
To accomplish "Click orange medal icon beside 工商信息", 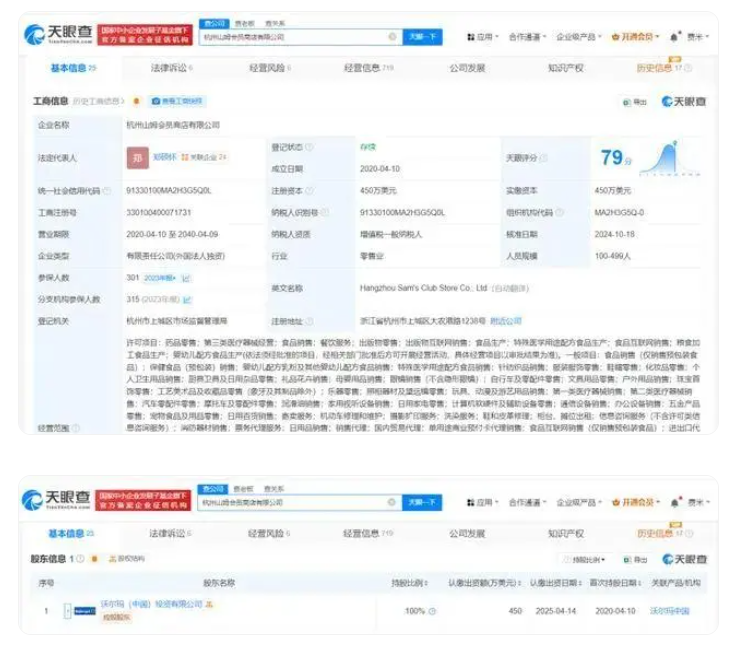I will point(137,101).
